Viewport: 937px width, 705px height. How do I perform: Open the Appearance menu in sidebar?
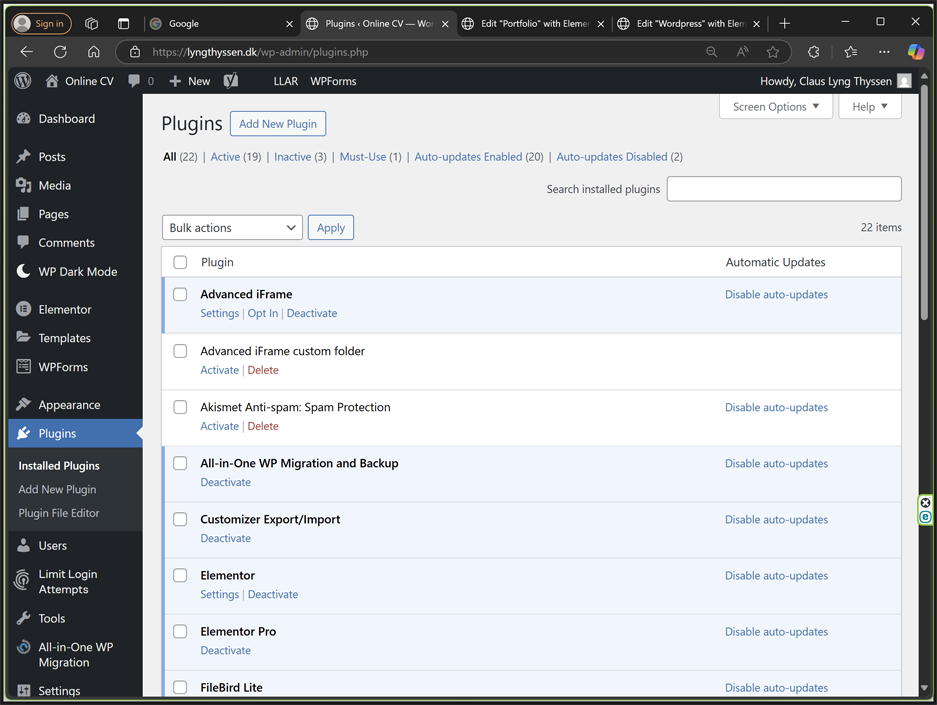[x=69, y=405]
